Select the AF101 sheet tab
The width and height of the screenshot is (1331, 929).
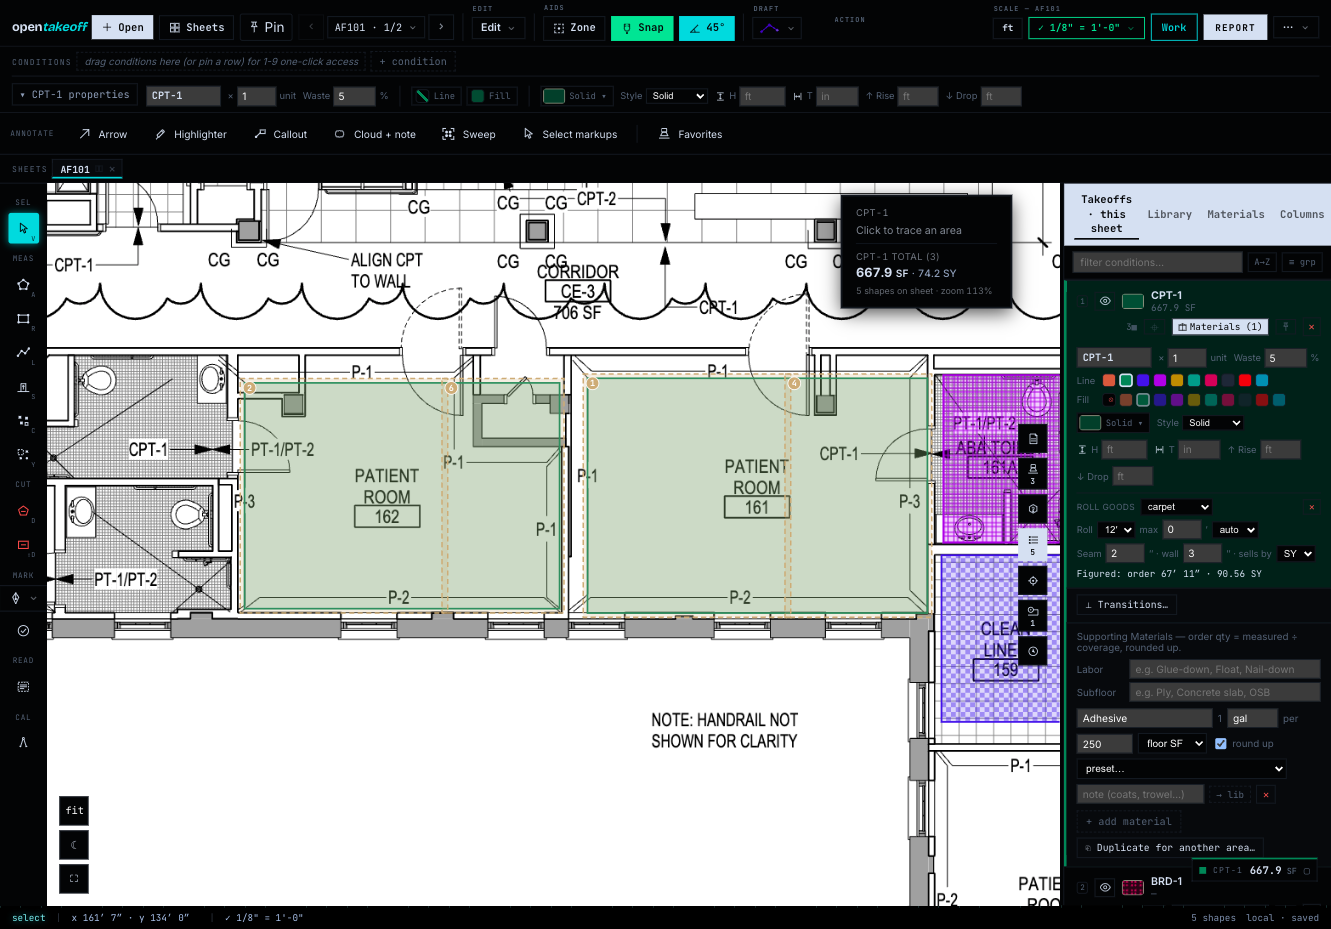click(75, 169)
